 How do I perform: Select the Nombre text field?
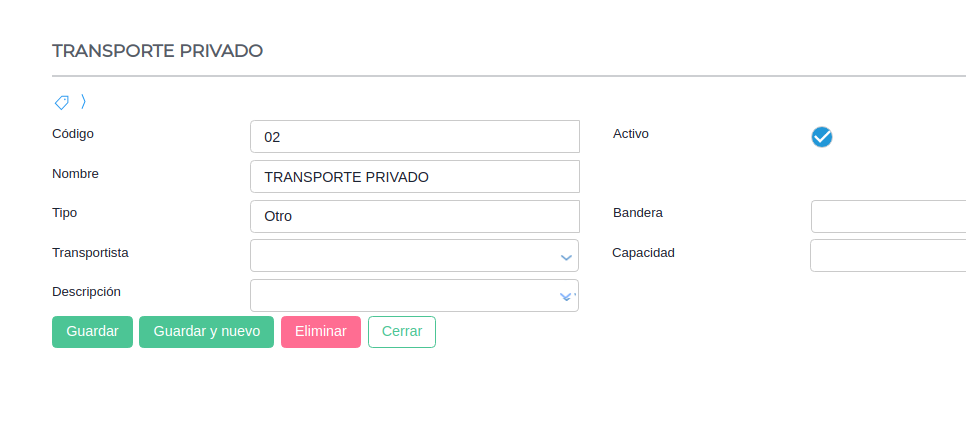pyautogui.click(x=414, y=177)
